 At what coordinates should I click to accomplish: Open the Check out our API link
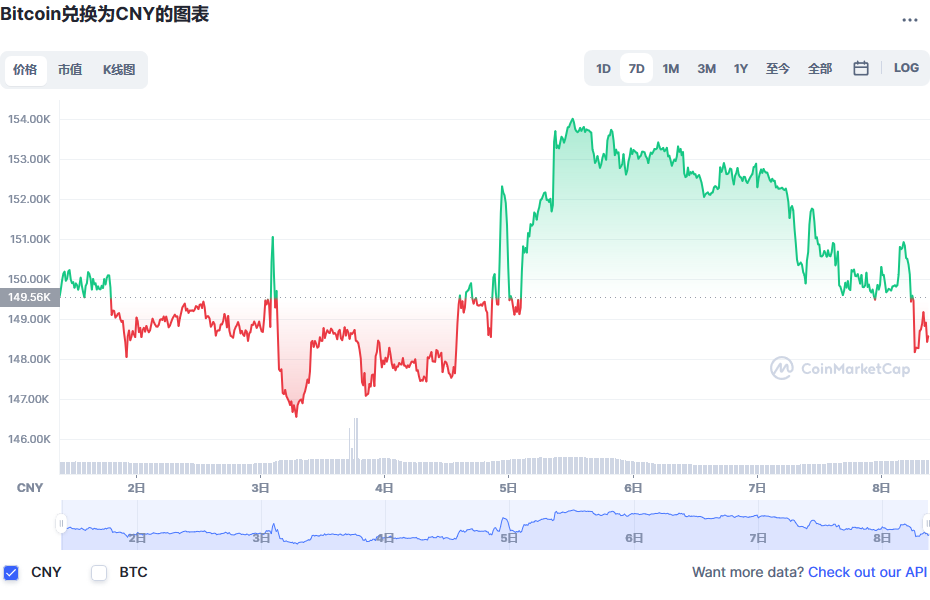coord(867,572)
